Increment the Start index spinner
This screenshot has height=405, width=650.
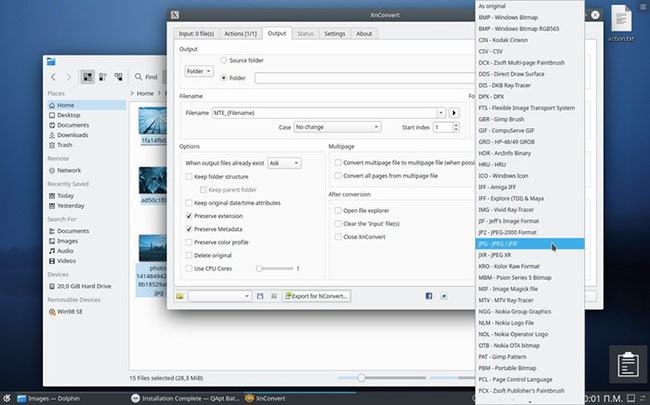pos(456,124)
